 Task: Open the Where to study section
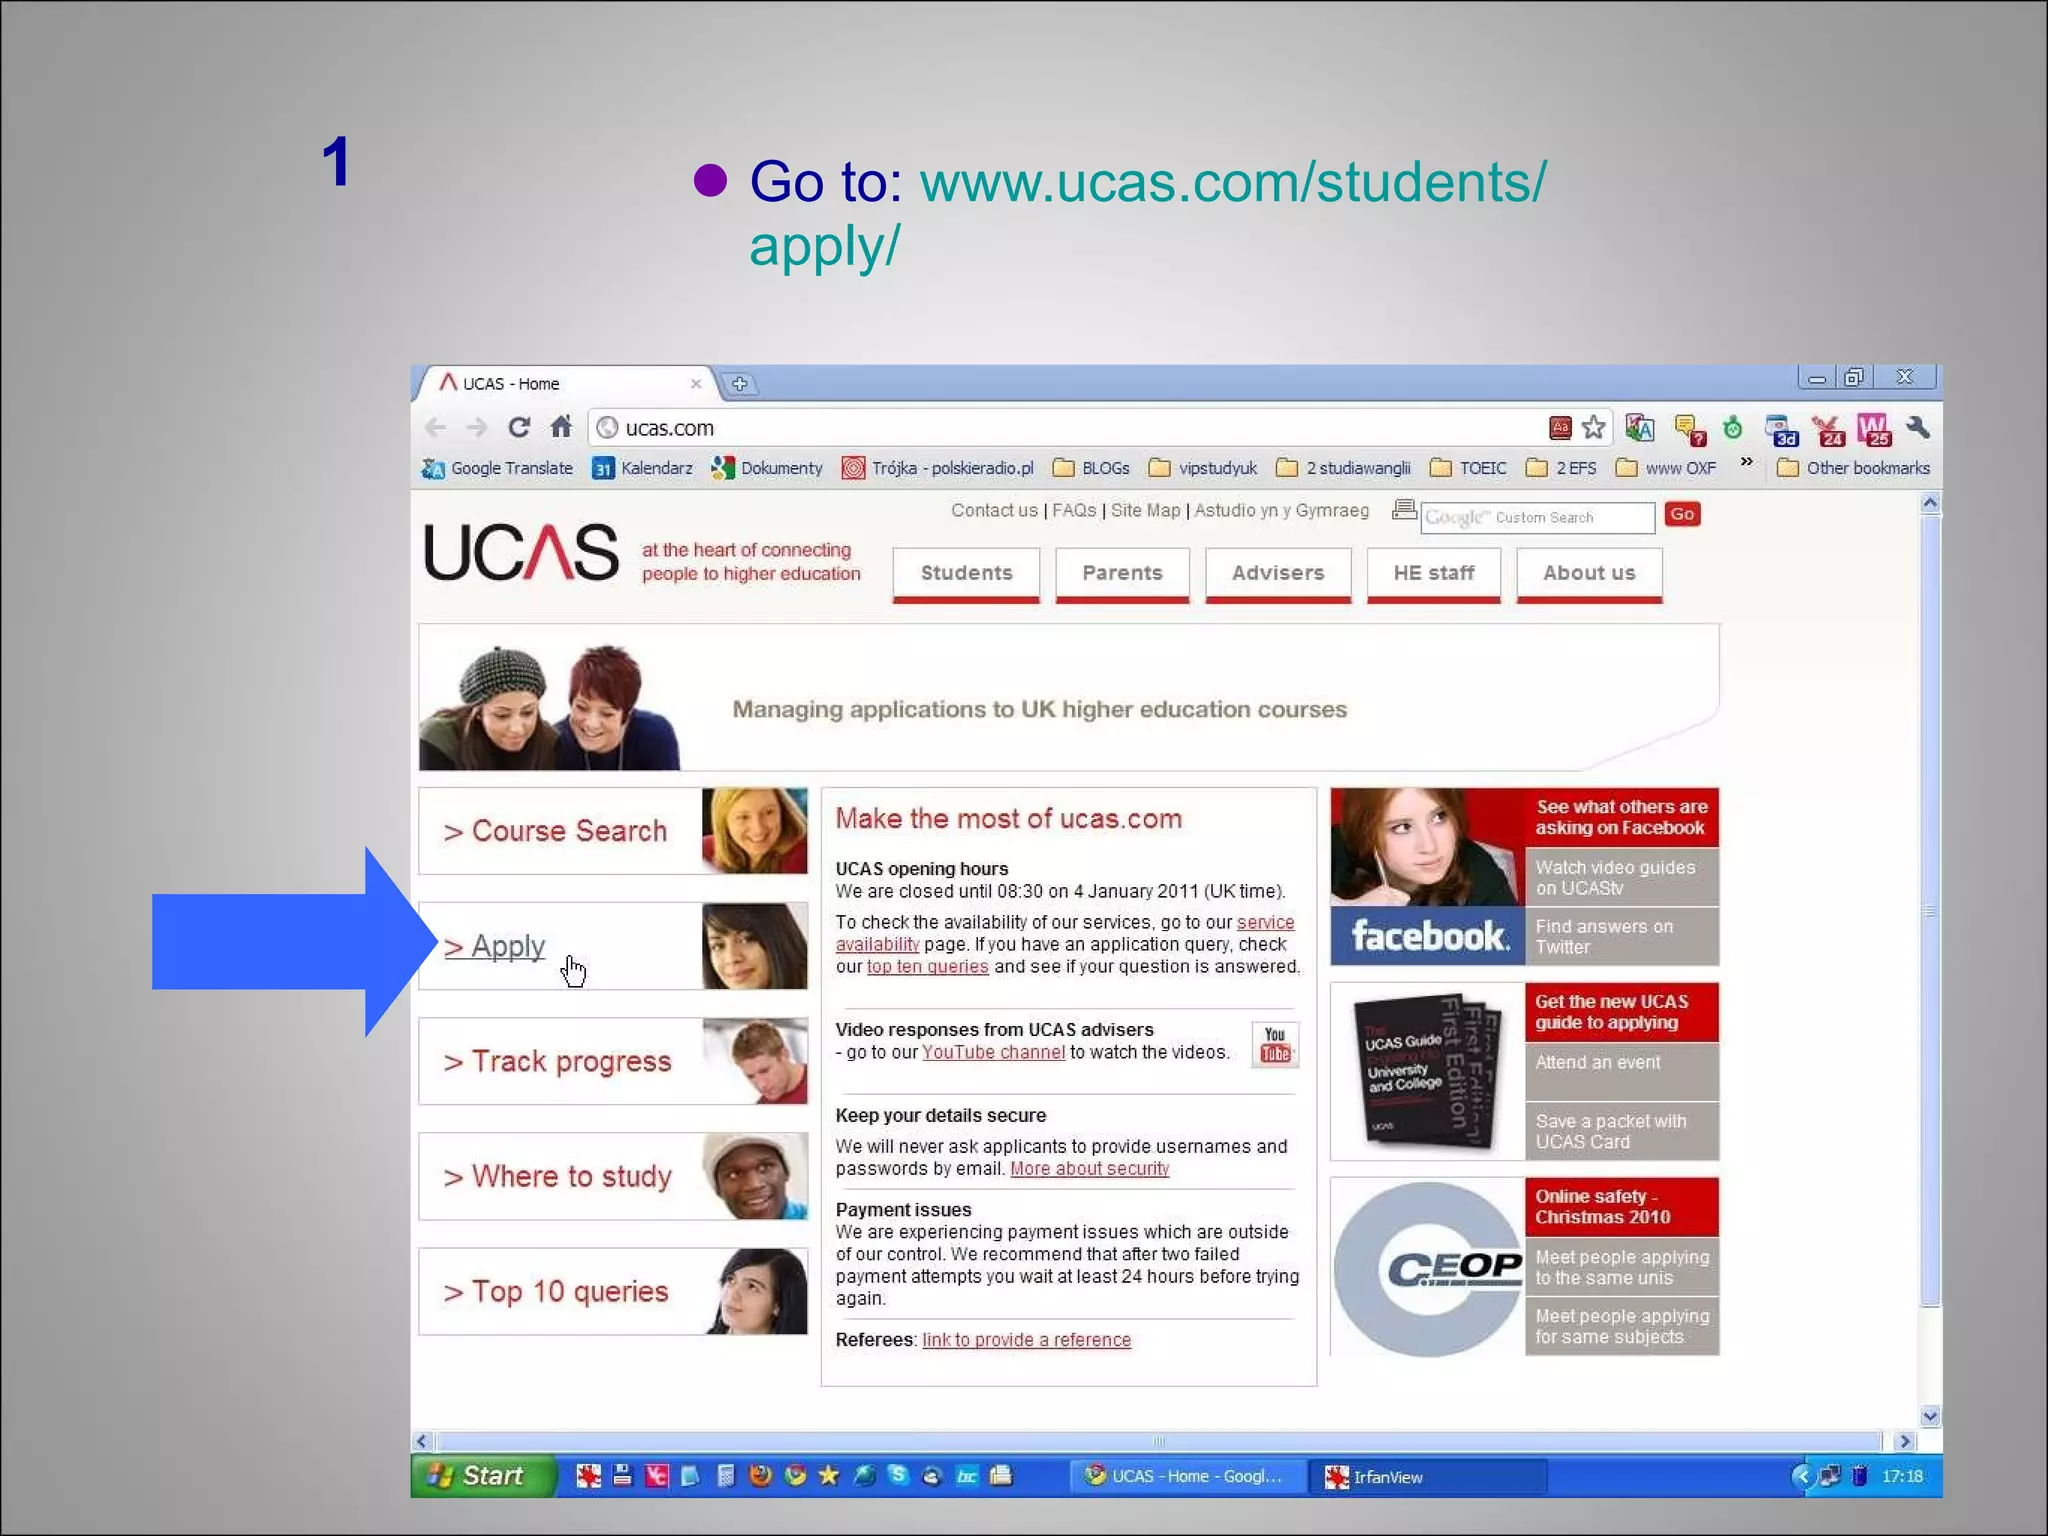click(613, 1176)
